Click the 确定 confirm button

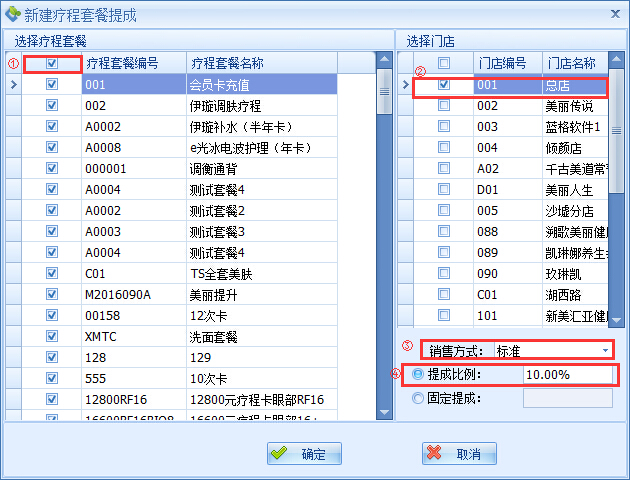(305, 454)
